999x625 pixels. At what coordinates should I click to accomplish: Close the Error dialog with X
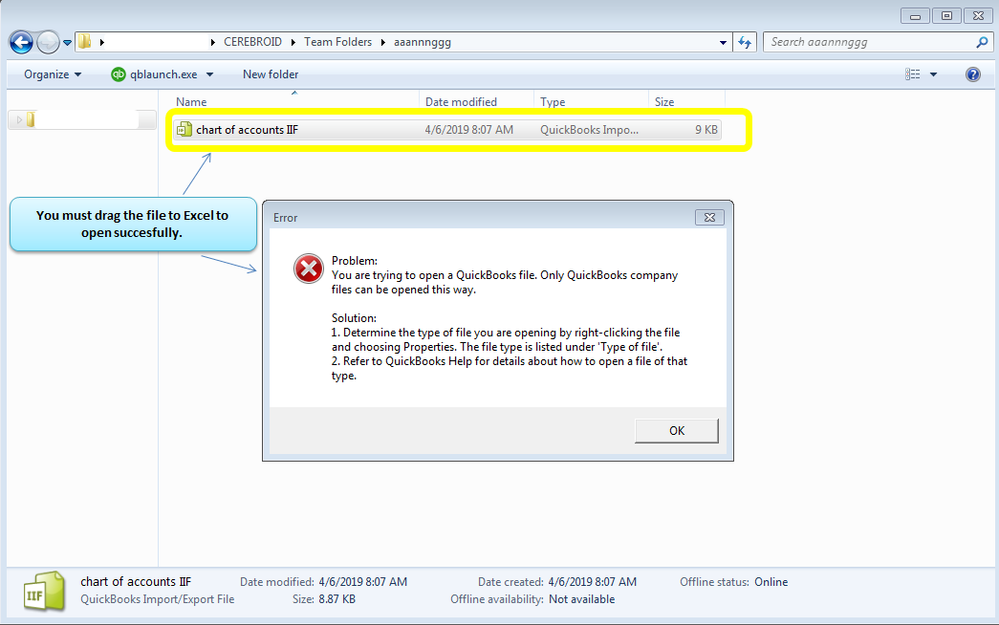pos(709,217)
